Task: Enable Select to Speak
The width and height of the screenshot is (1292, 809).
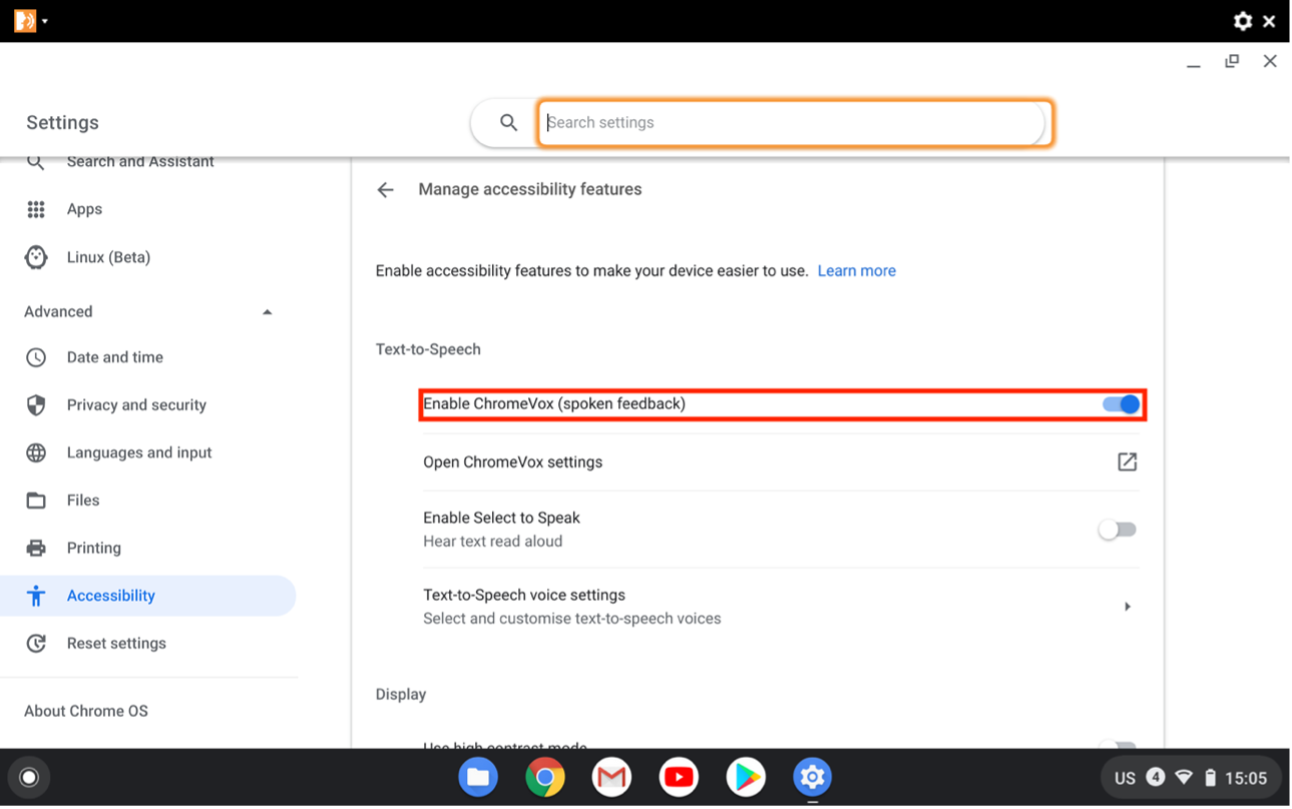Action: tap(1117, 529)
